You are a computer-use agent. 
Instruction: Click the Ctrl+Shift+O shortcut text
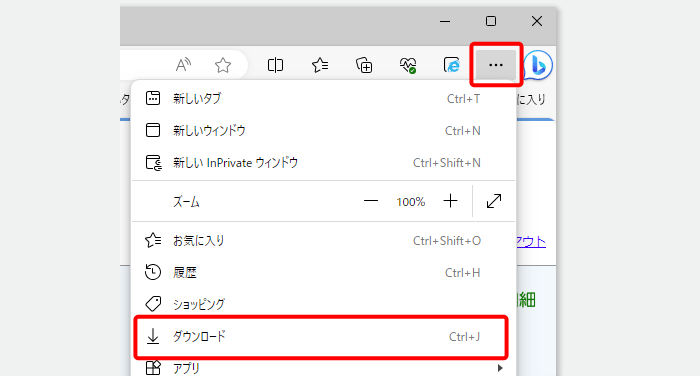coord(447,241)
